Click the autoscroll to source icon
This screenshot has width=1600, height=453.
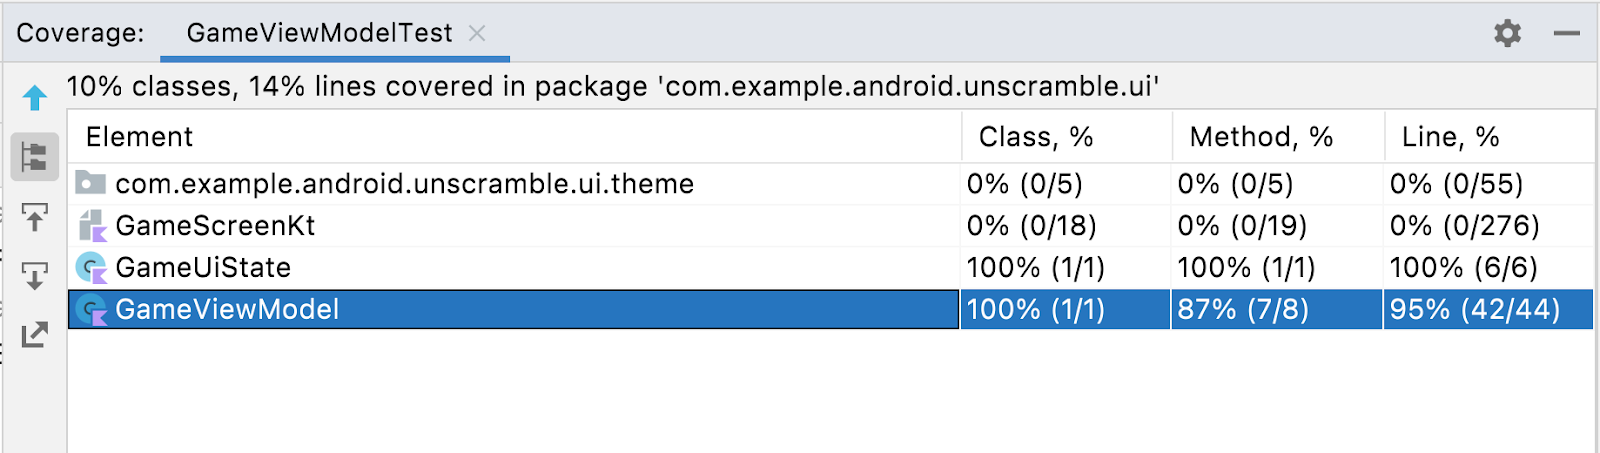point(35,217)
